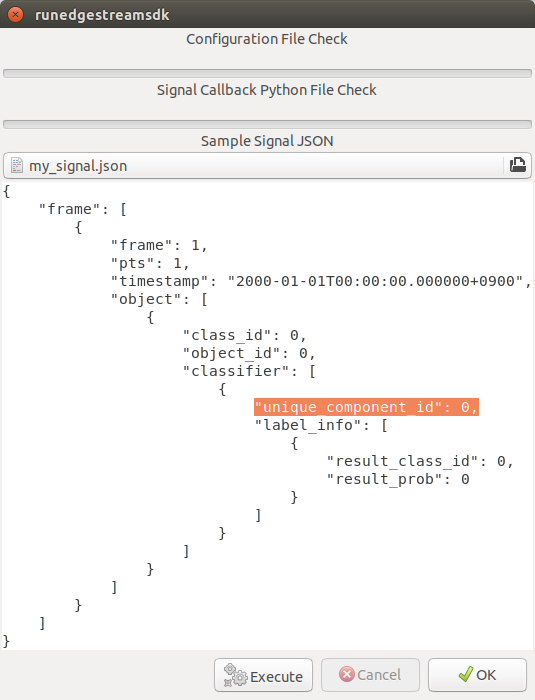Click the red X icon on Cancel

tap(347, 674)
